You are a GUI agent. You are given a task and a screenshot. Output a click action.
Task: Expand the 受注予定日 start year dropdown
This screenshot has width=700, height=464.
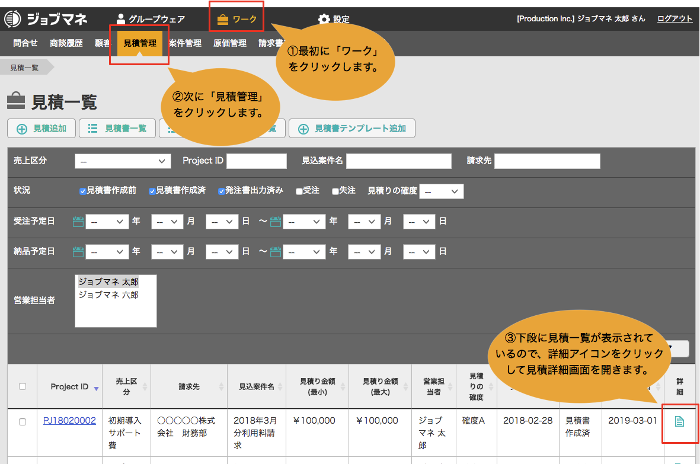[107, 222]
